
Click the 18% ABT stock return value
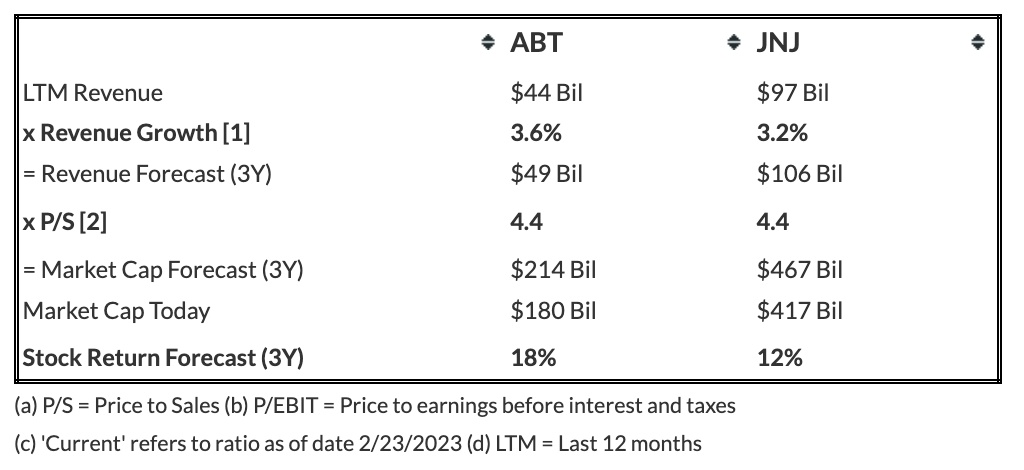(533, 357)
